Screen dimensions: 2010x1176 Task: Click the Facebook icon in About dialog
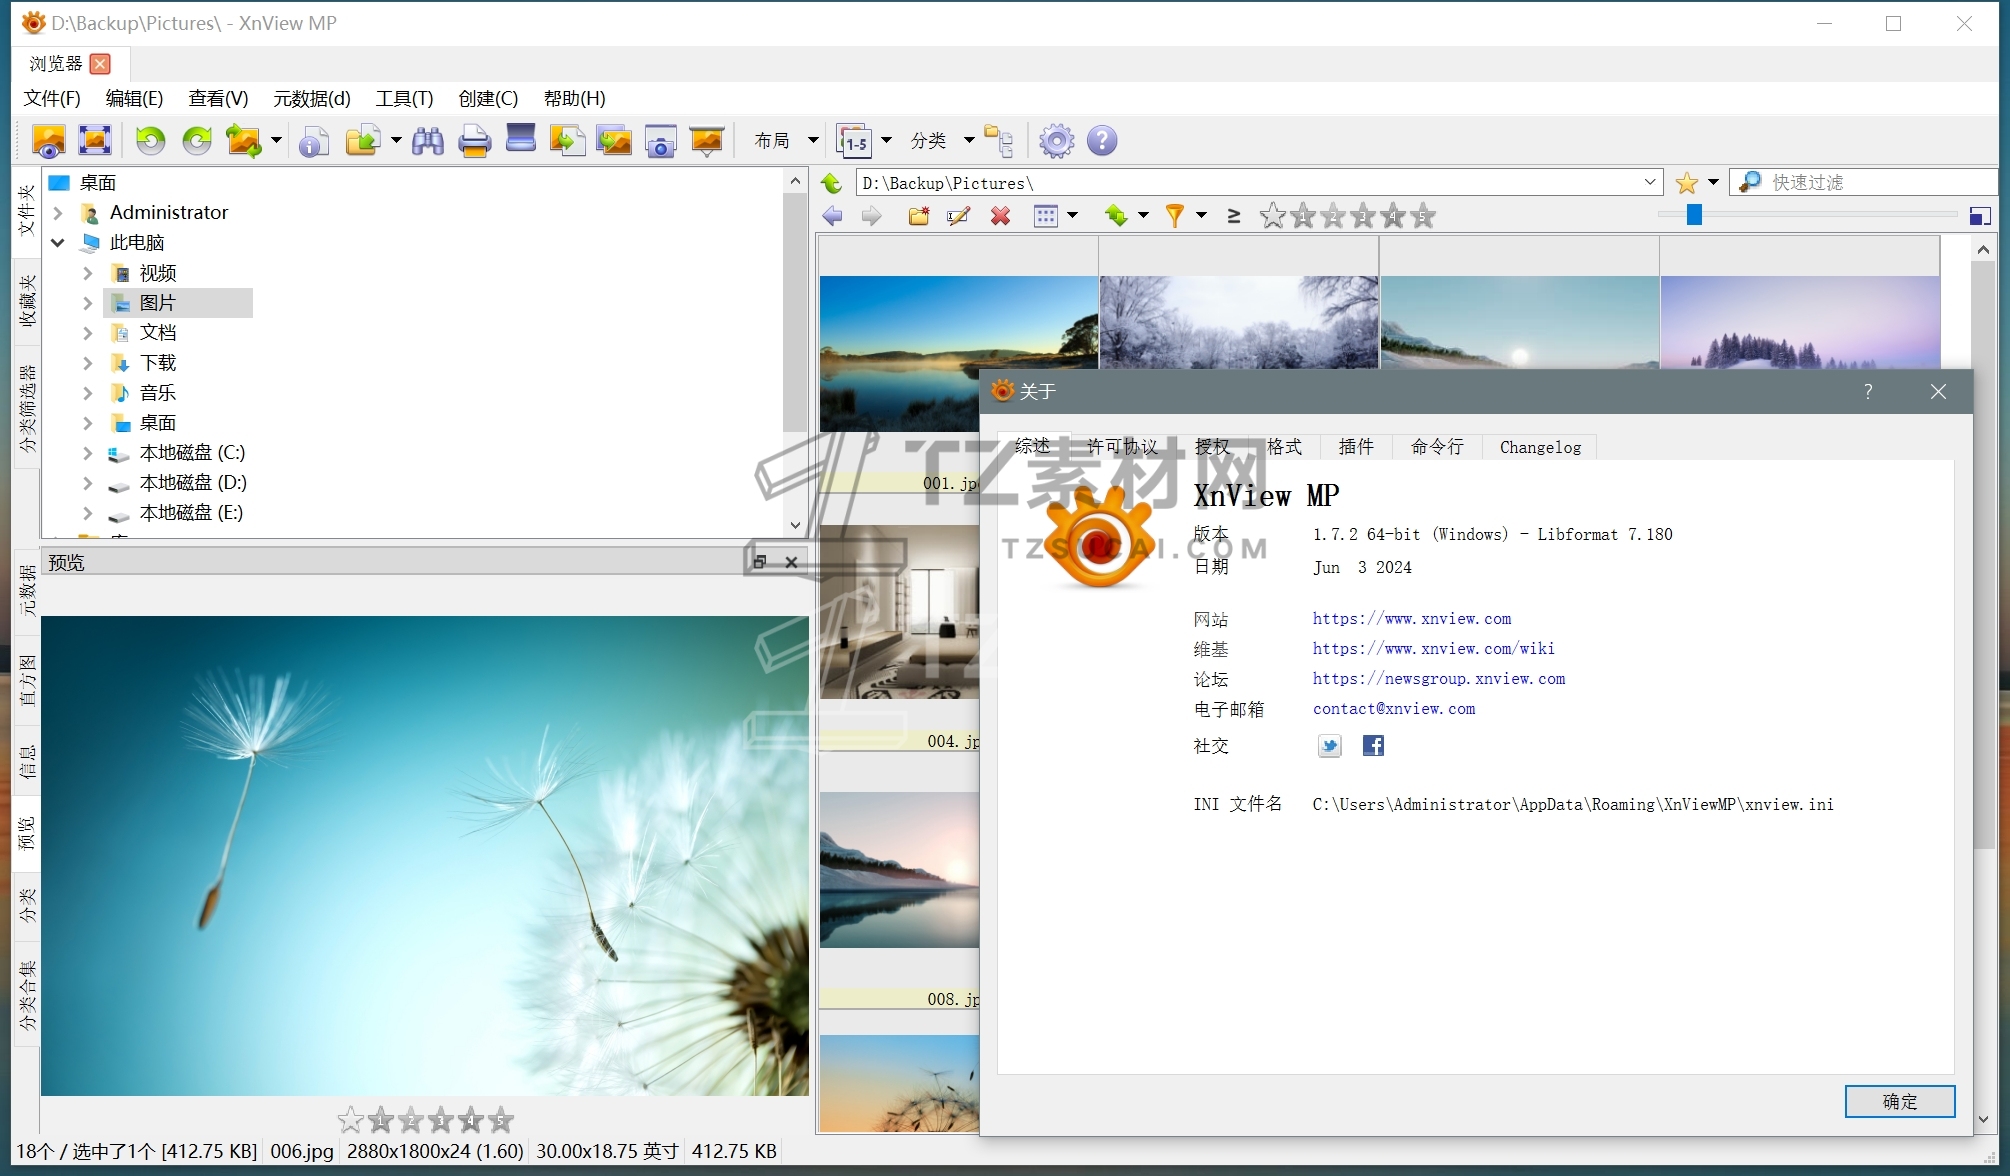pyautogui.click(x=1373, y=746)
